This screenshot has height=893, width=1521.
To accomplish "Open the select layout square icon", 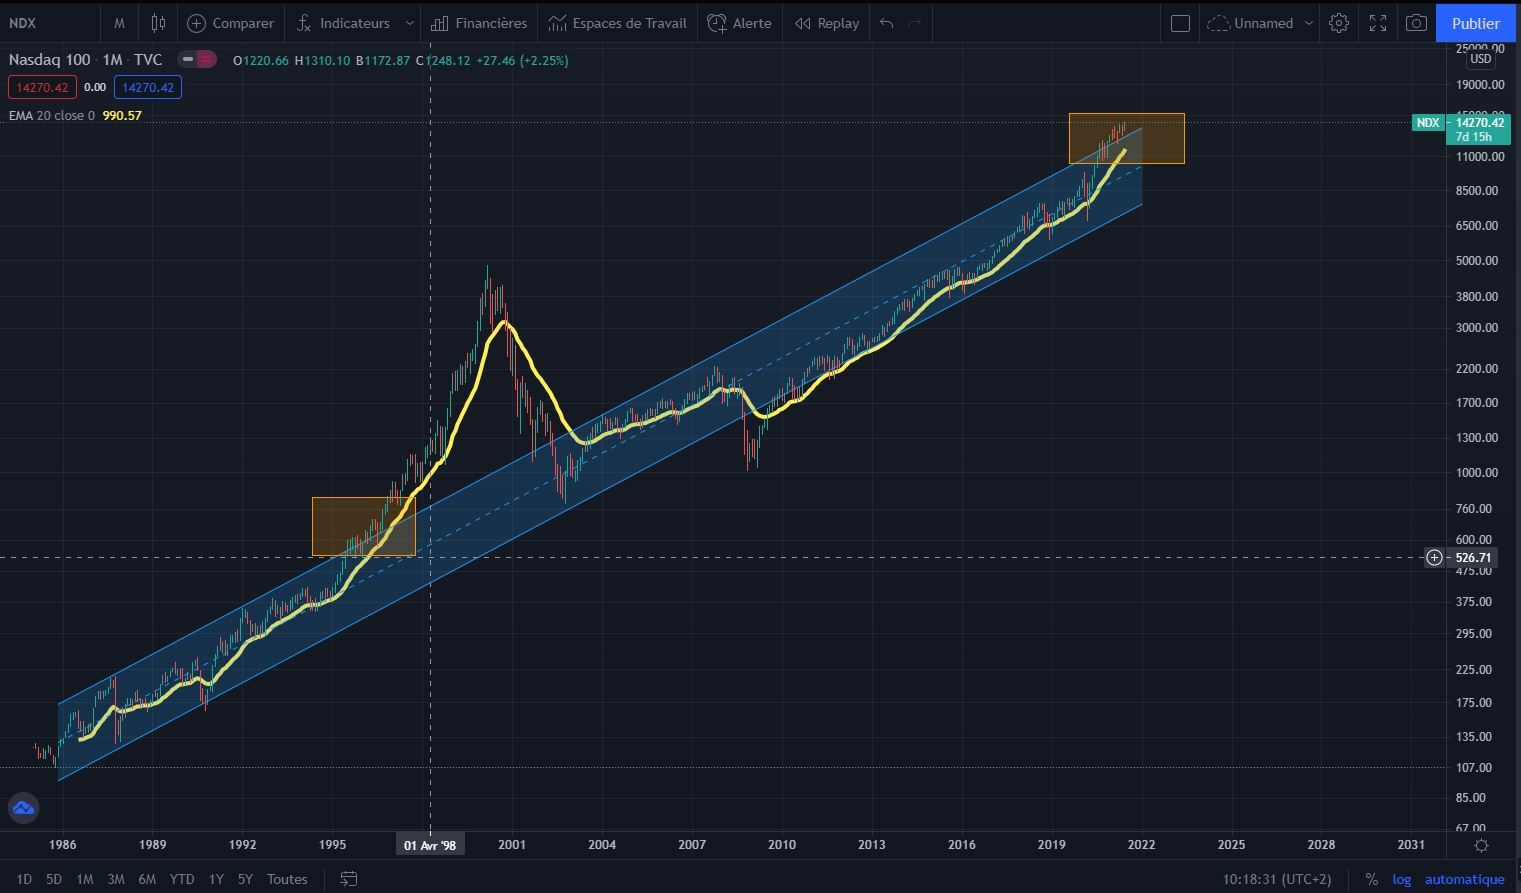I will coord(1180,23).
